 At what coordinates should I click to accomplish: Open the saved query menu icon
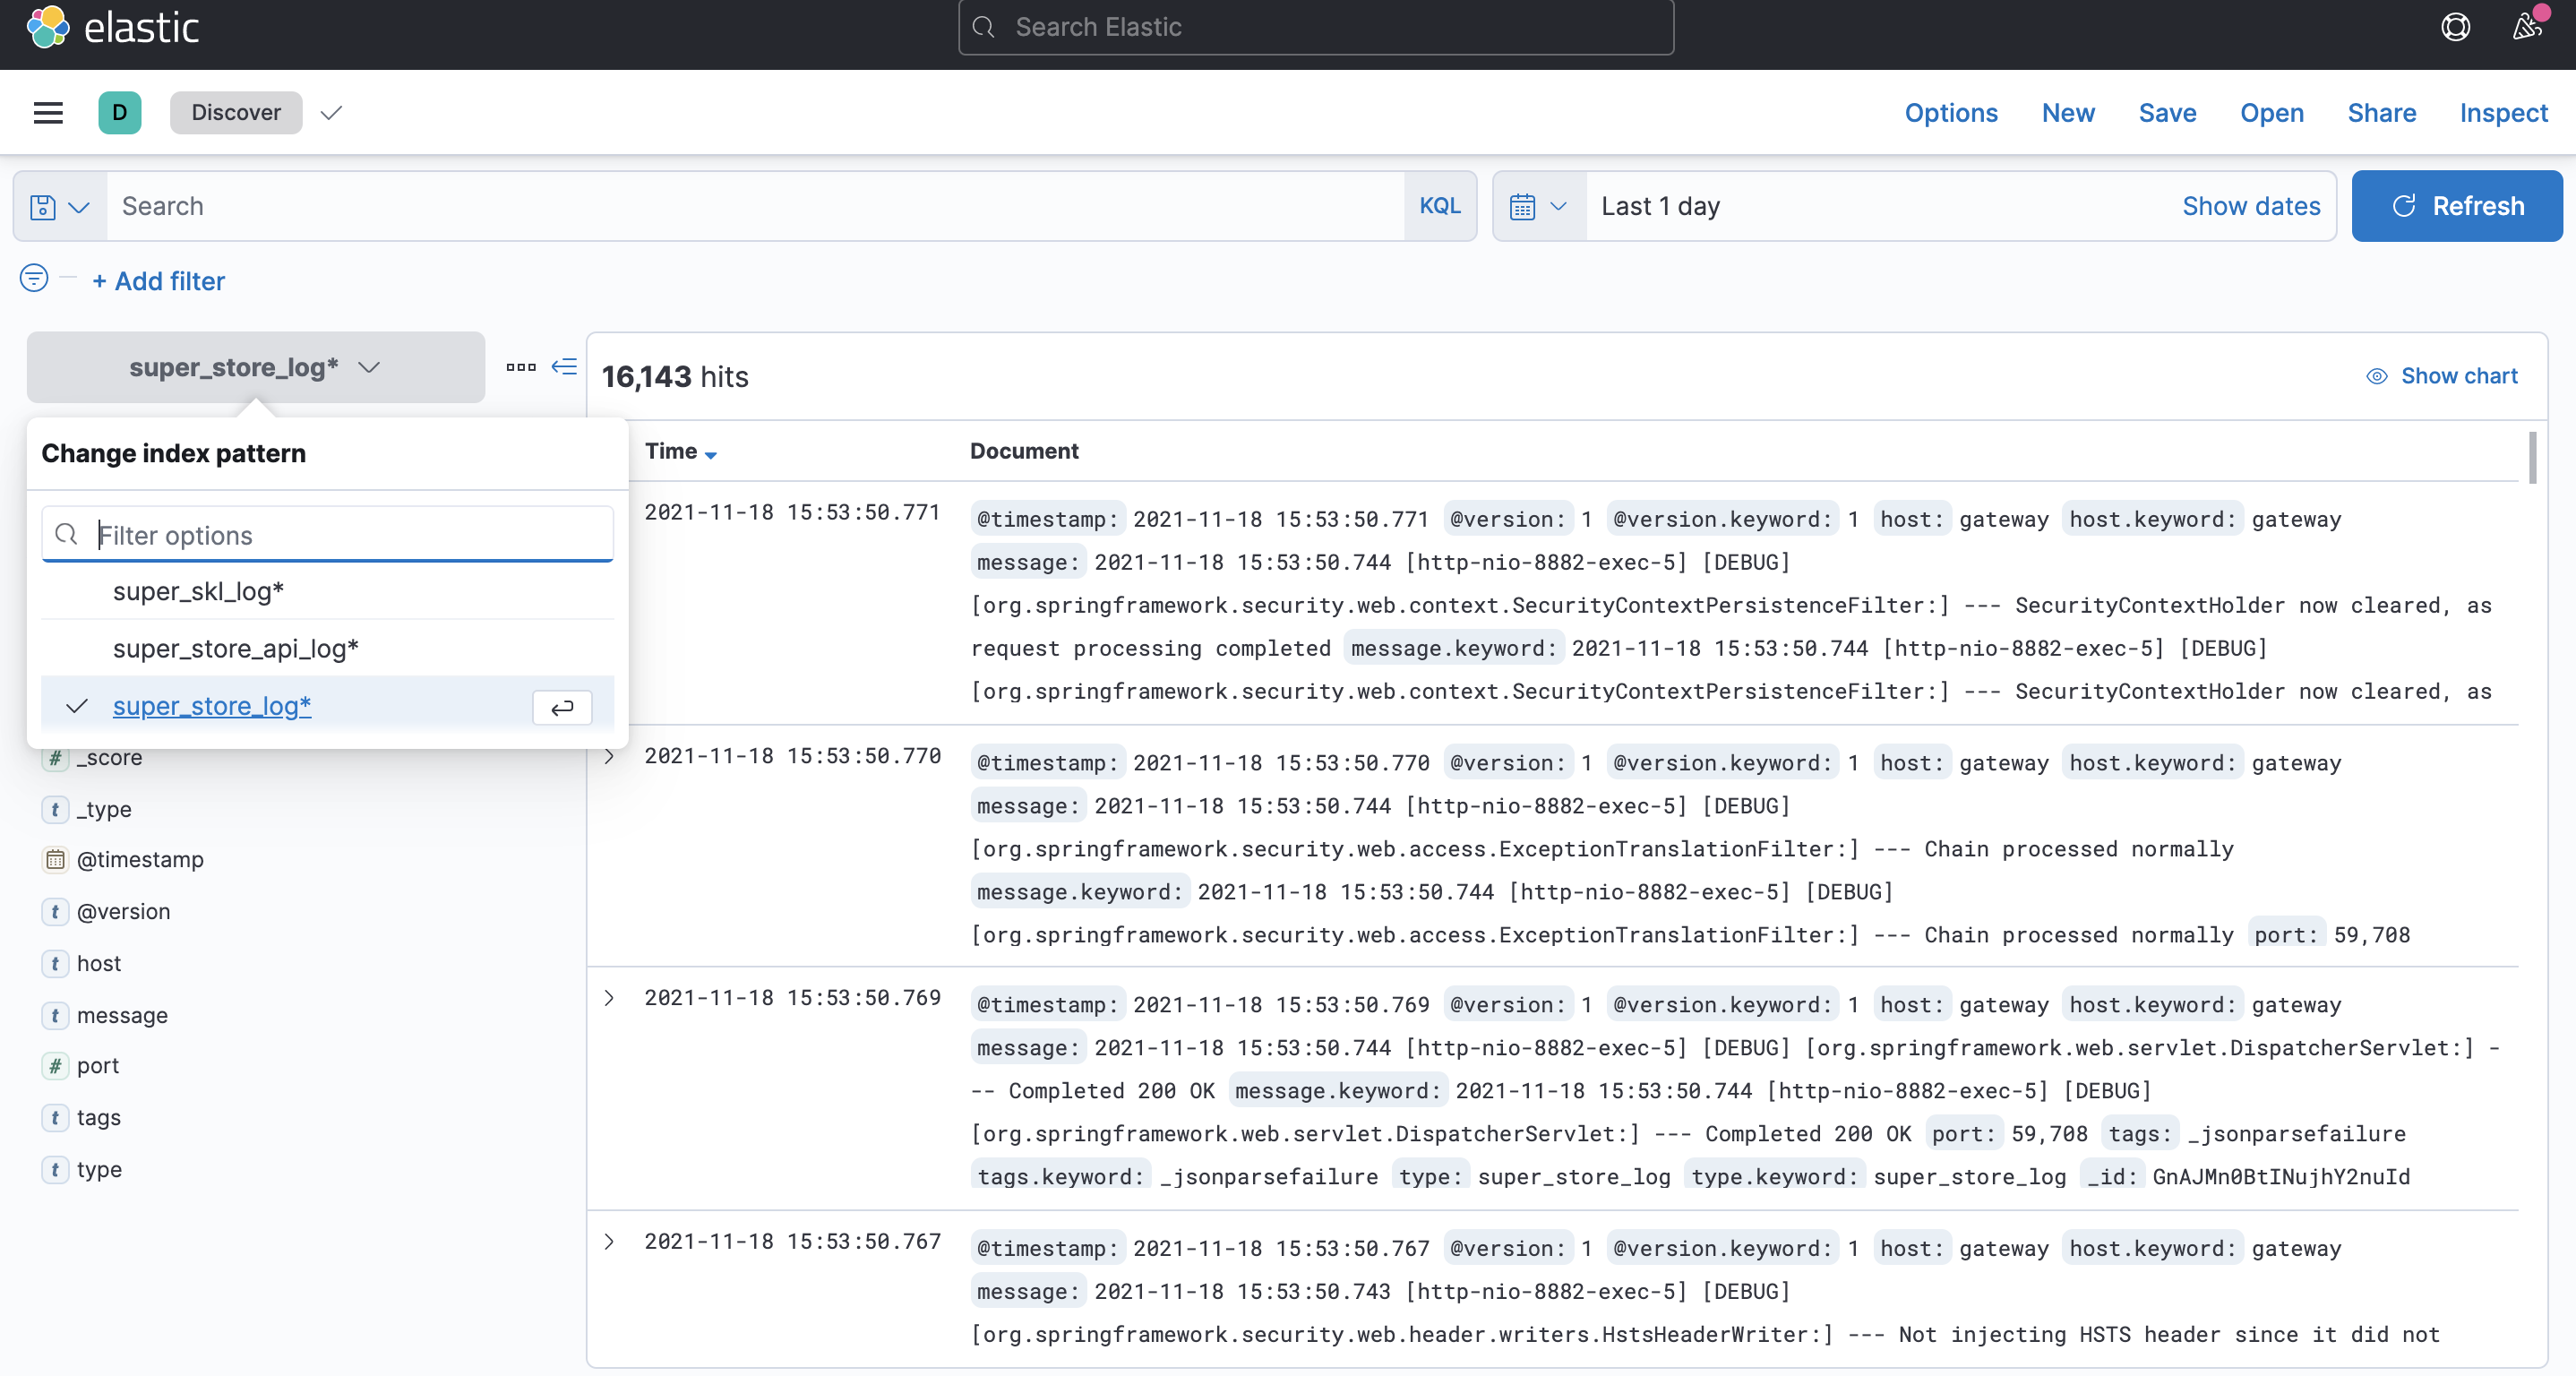pos(60,206)
